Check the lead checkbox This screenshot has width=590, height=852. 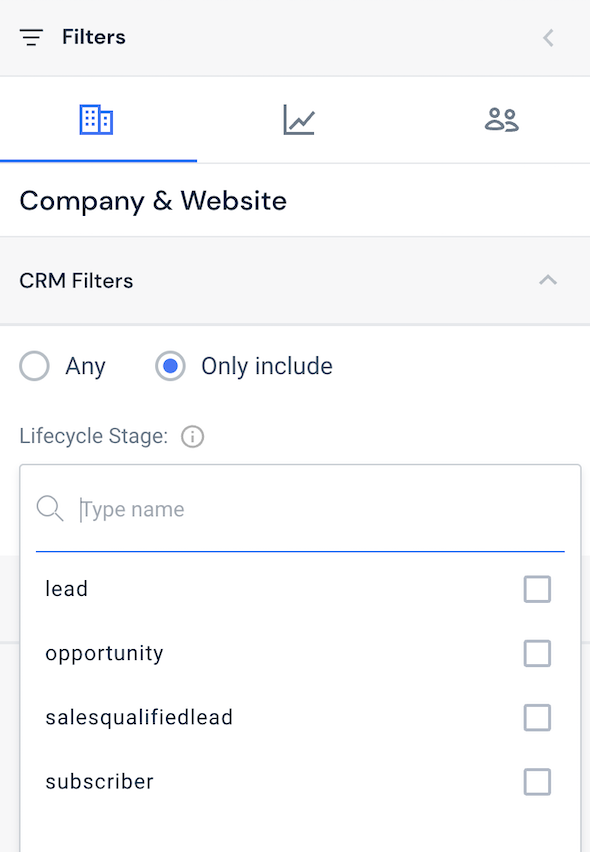(537, 589)
